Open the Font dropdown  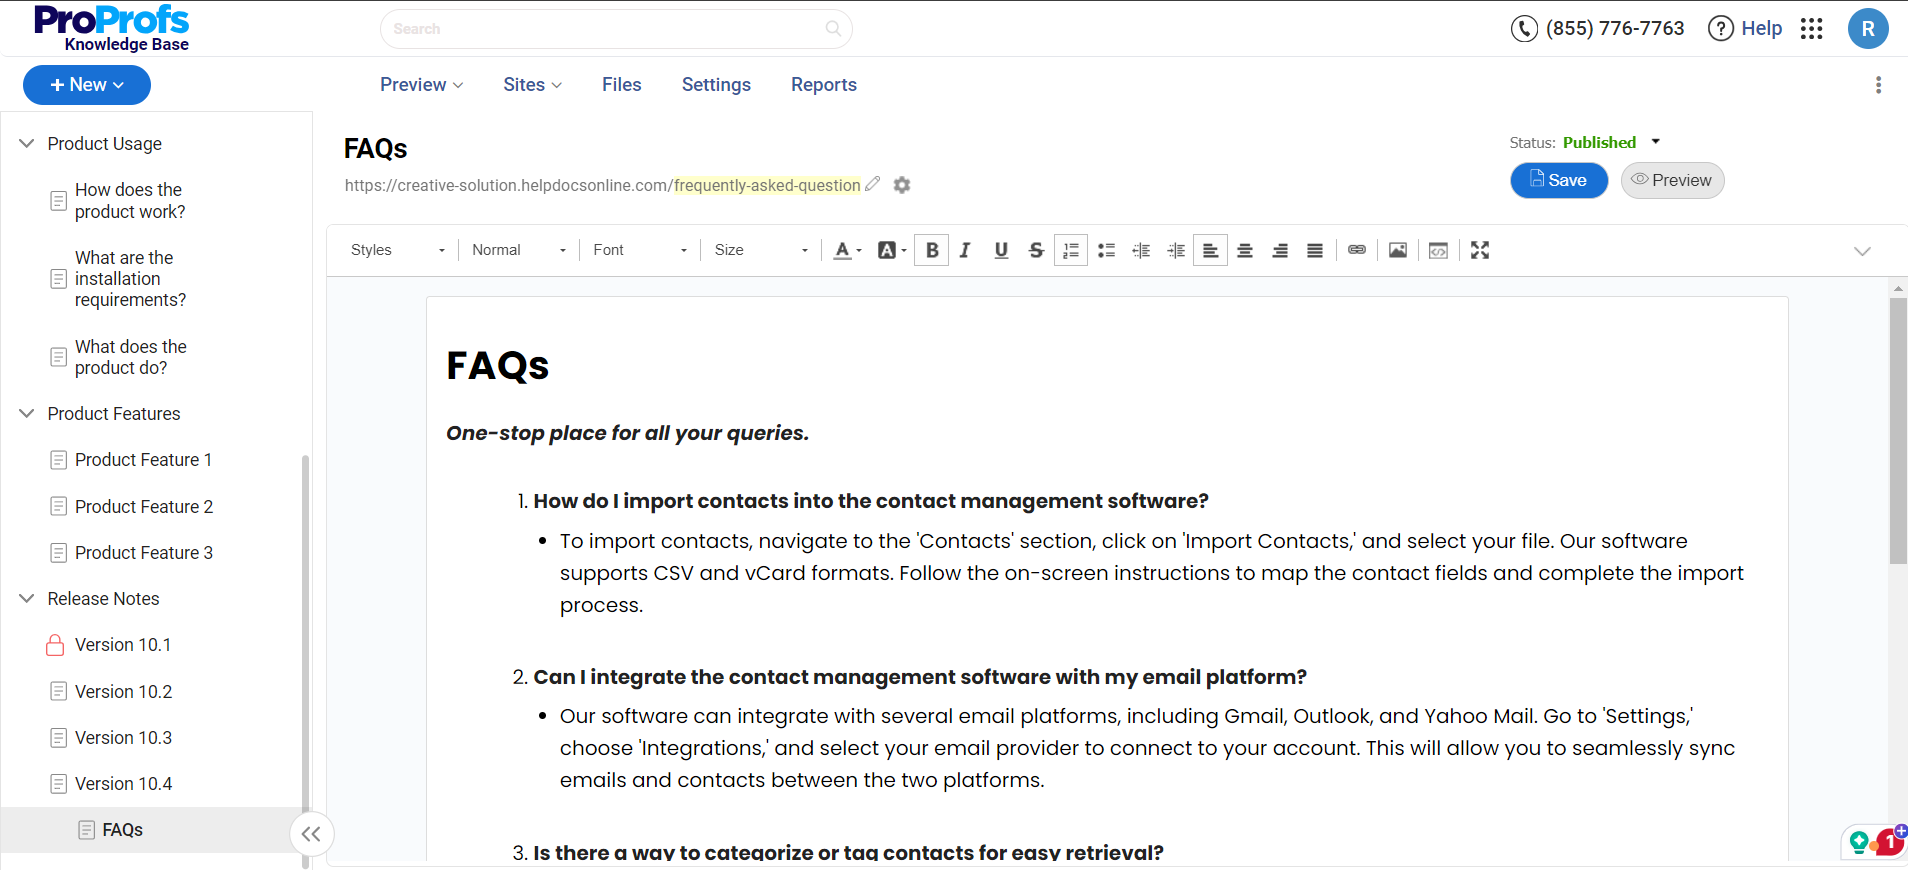(x=640, y=250)
